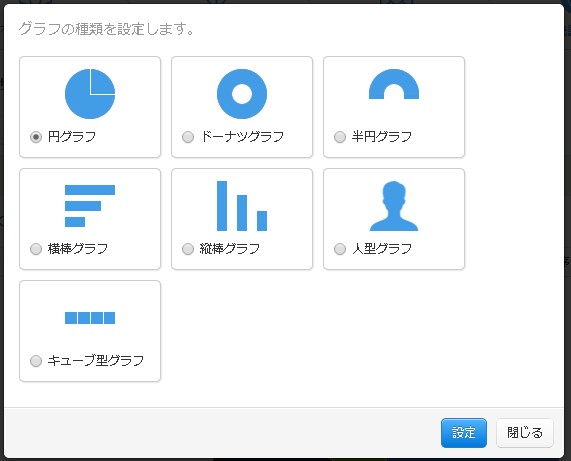
Task: Click the horizontal bar chart icon
Action: coord(90,206)
